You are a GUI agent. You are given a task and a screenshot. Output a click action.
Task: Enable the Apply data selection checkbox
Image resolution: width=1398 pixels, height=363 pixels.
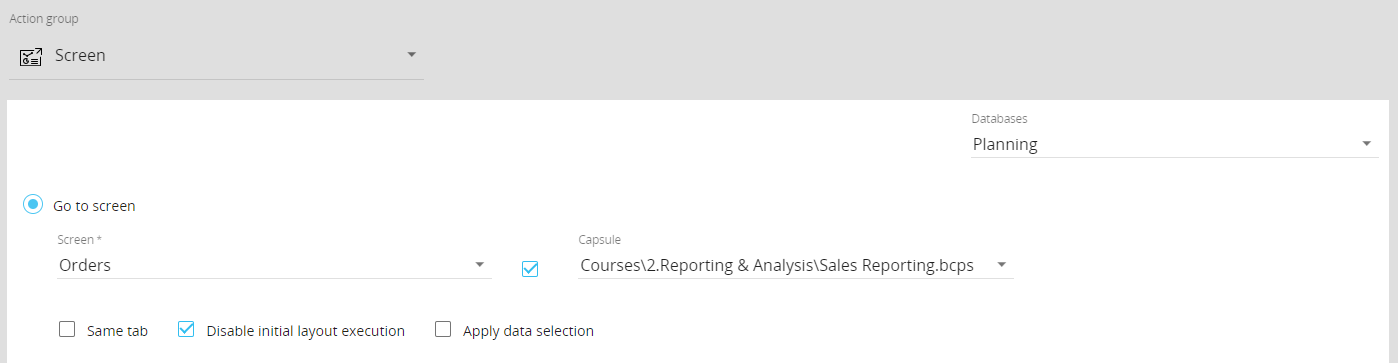(x=443, y=329)
